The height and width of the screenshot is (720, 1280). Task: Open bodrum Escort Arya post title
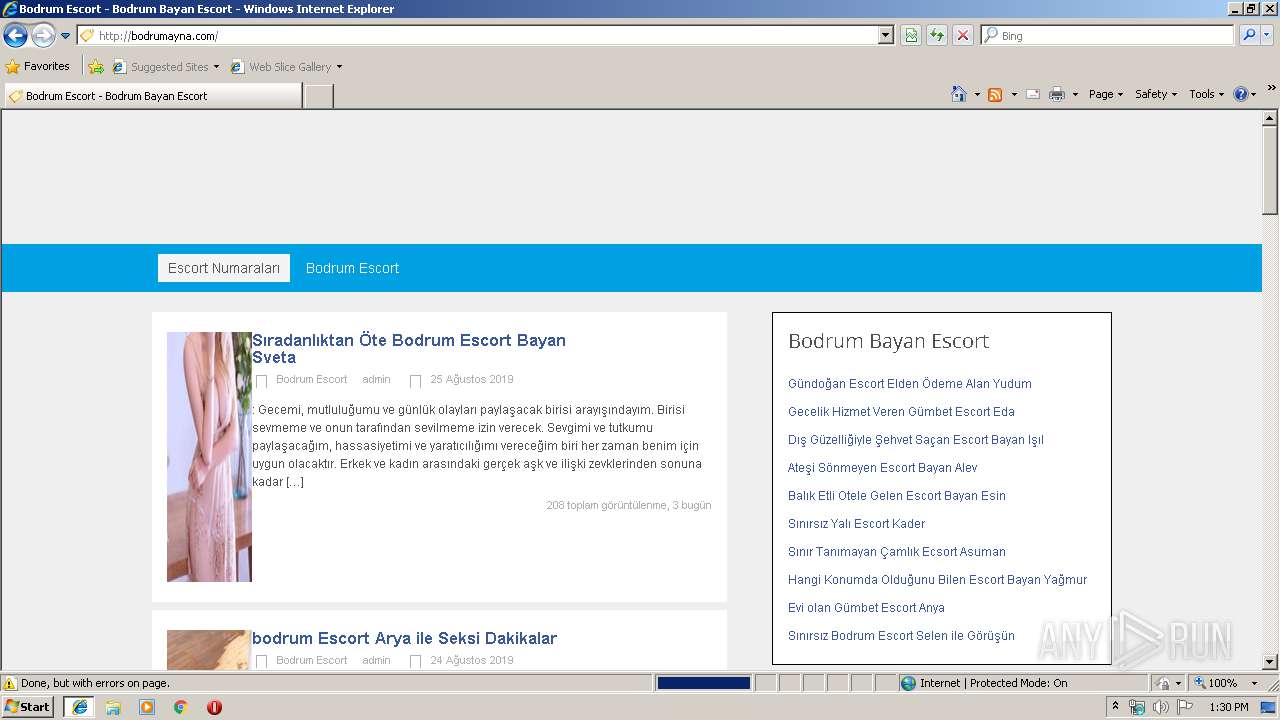pyautogui.click(x=404, y=638)
